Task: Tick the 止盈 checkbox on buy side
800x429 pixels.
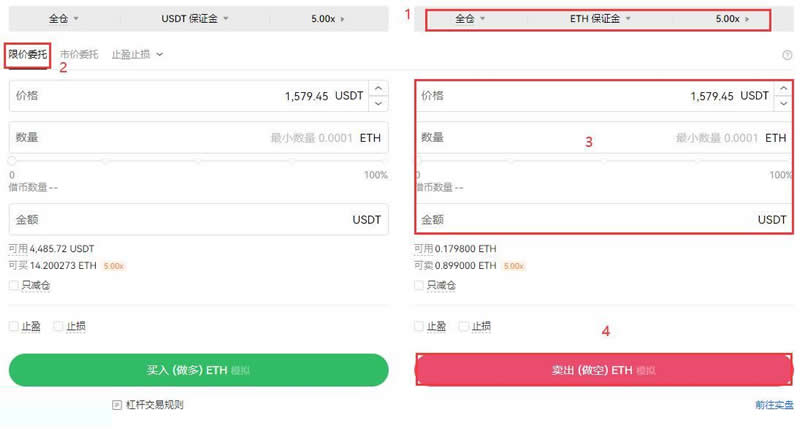Action: [x=14, y=326]
